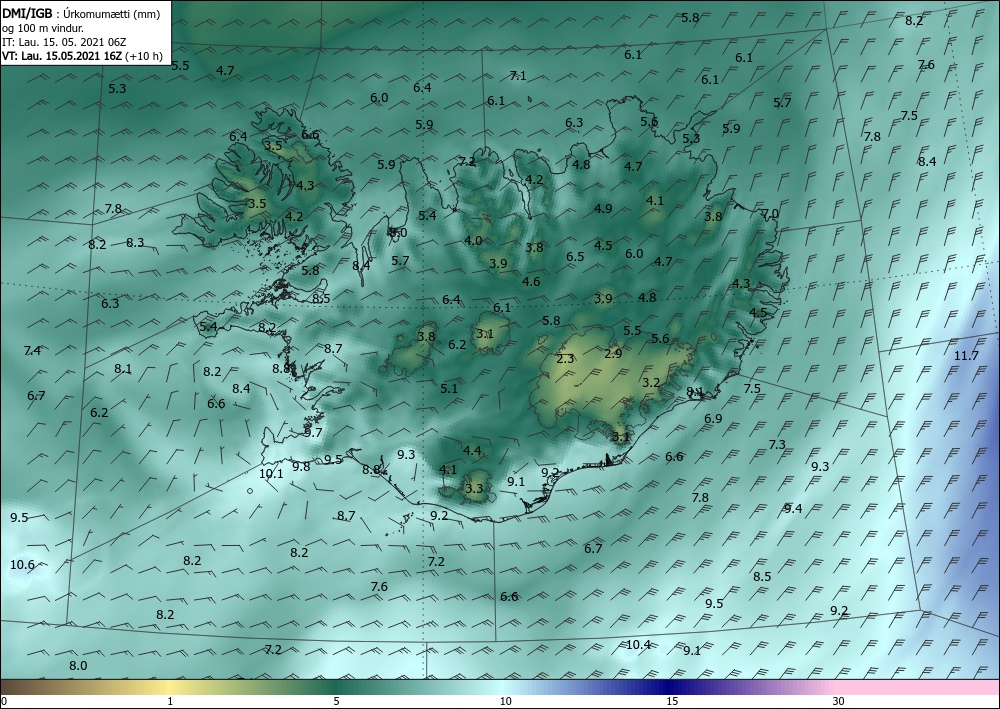Image resolution: width=1000 pixels, height=709 pixels.
Task: Click the map value 4.6
Action: click(x=531, y=281)
